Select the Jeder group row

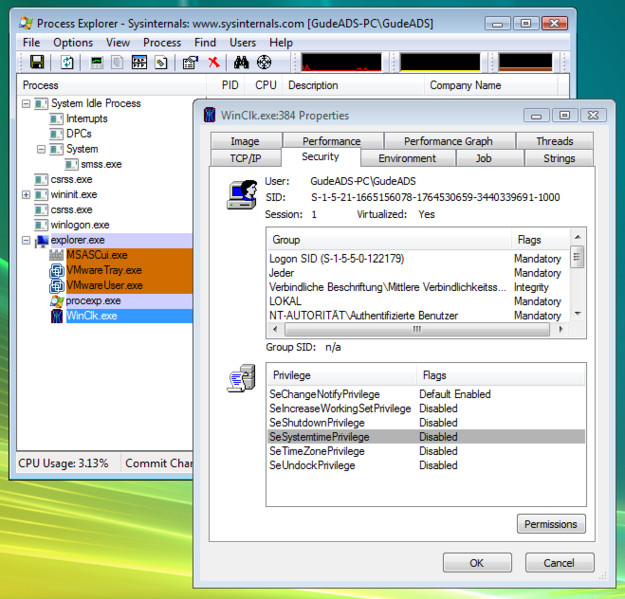point(419,273)
